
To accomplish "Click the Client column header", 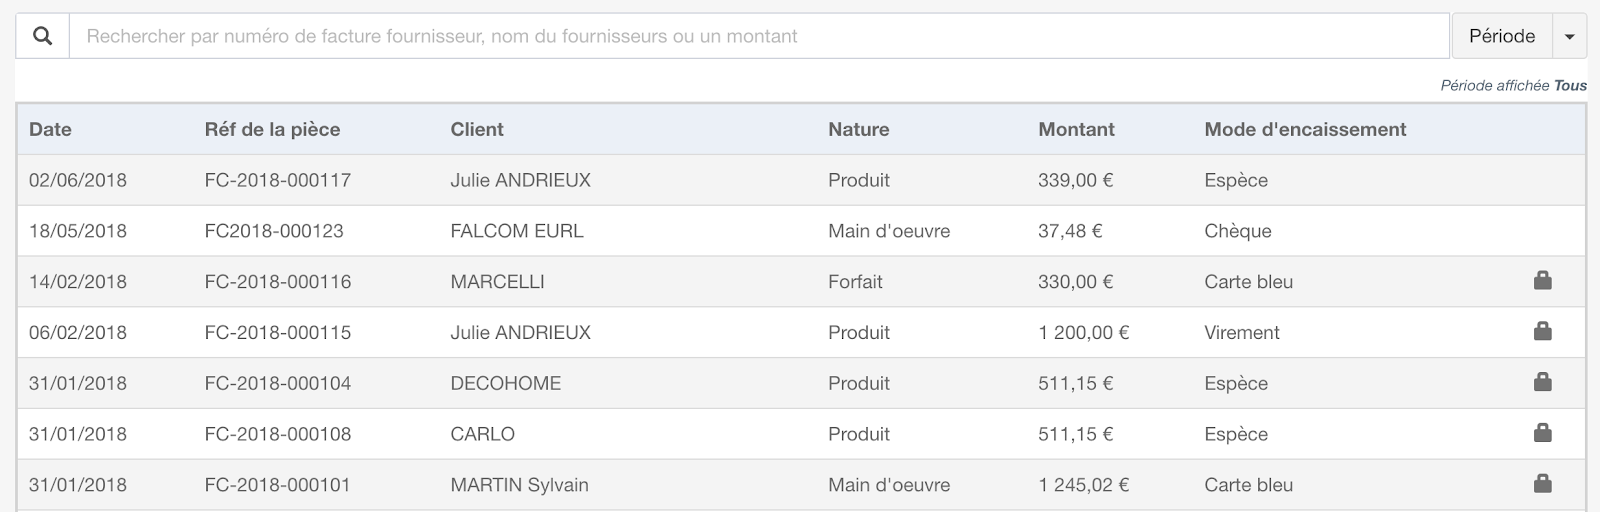I will point(477,129).
